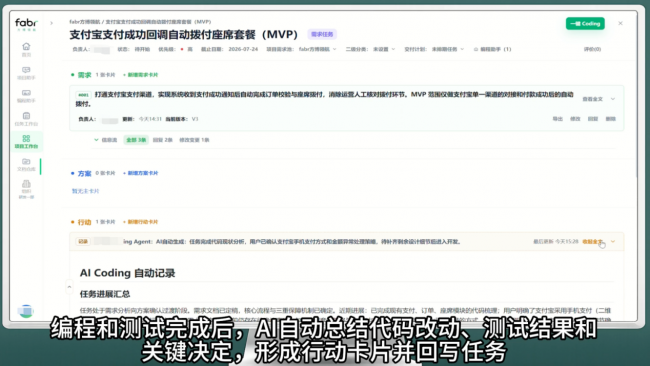Screen dimensions: 650x366
Task: Open the user avatar at sidebar bottom
Action: click(26, 310)
